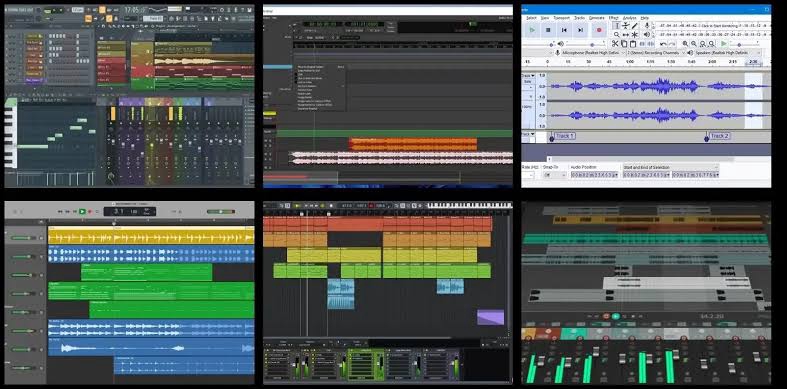Click the 'Track 1' label in Audacity
This screenshot has width=787, height=389.
click(565, 136)
